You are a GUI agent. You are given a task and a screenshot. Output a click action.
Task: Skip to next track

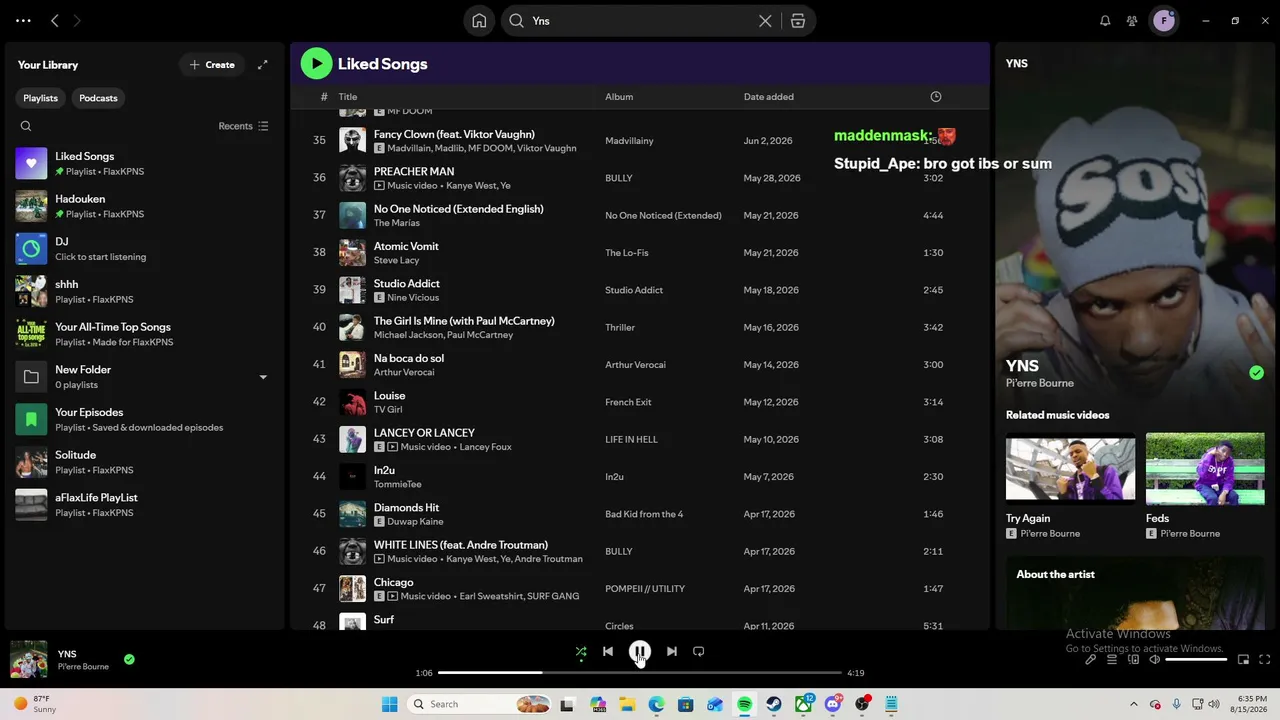tap(672, 652)
